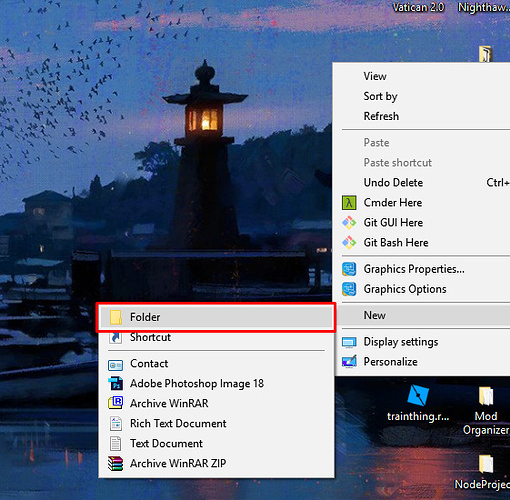Create a new Folder

tap(216, 317)
